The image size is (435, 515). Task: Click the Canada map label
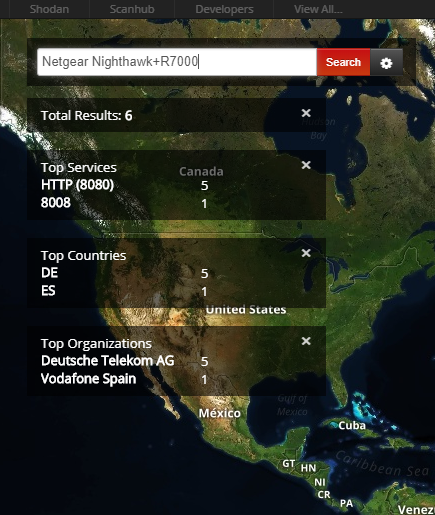pos(201,171)
